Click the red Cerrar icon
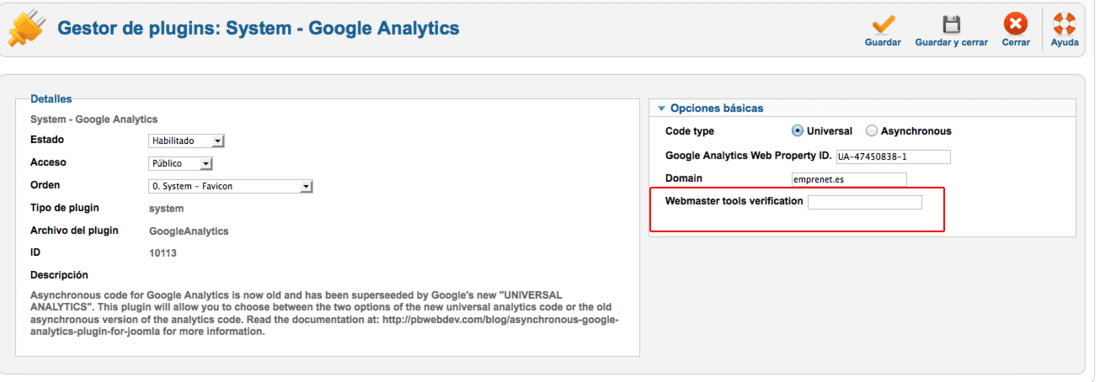Viewport: 1100px width, 382px height. [x=1015, y=24]
